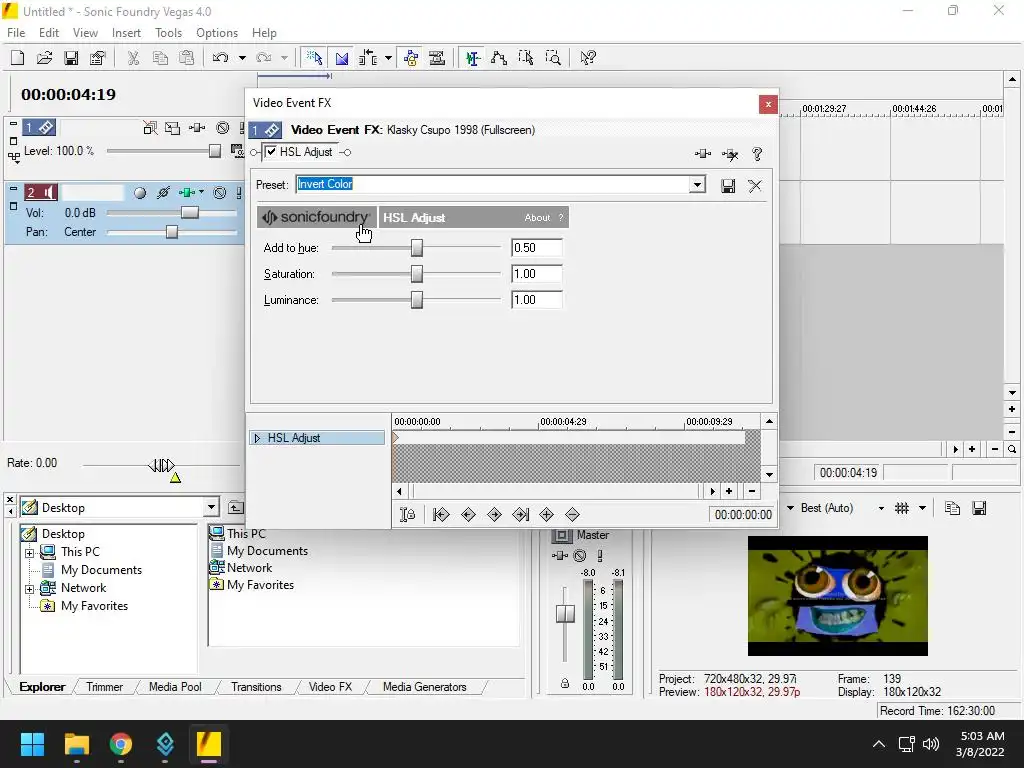The width and height of the screenshot is (1024, 768).
Task: Open the preview overlays grid dropdown arrow
Action: tap(922, 508)
